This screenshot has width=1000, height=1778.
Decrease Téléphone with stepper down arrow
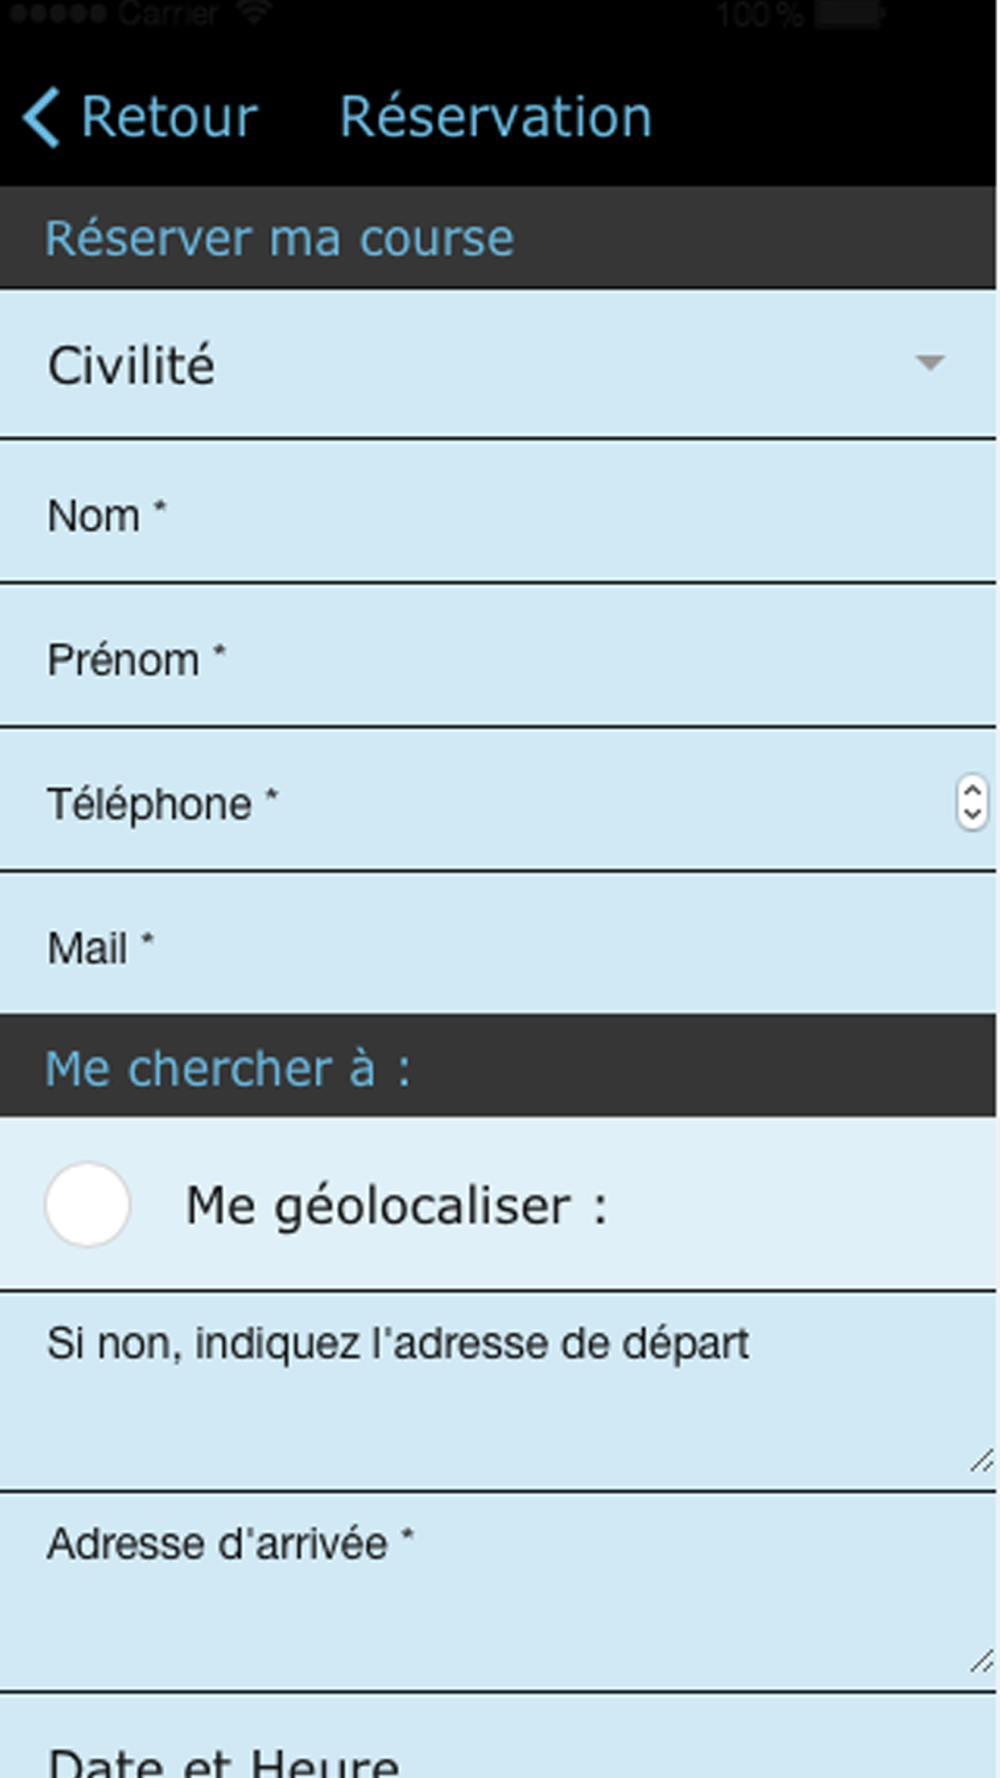[x=972, y=814]
